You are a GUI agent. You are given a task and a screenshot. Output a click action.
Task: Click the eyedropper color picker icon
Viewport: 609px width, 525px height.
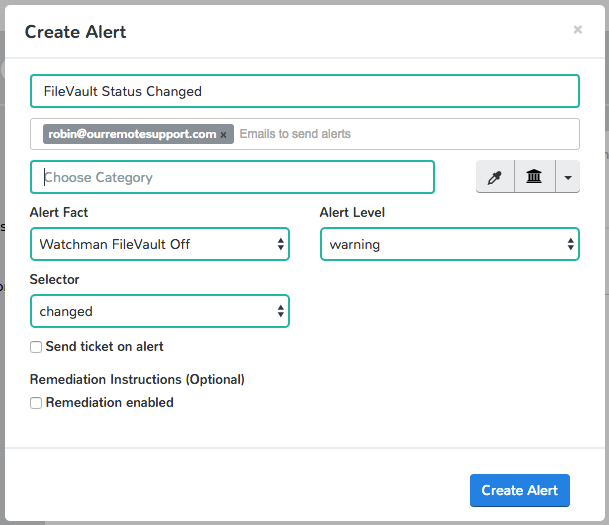tap(495, 177)
